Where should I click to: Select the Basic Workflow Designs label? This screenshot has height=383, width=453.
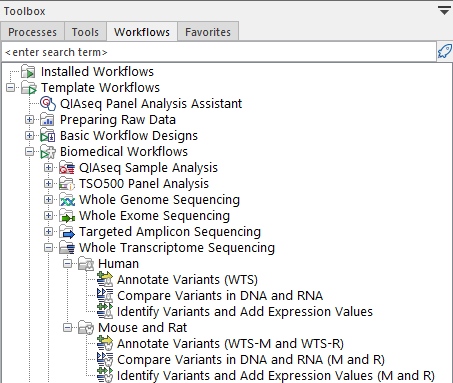coord(129,136)
